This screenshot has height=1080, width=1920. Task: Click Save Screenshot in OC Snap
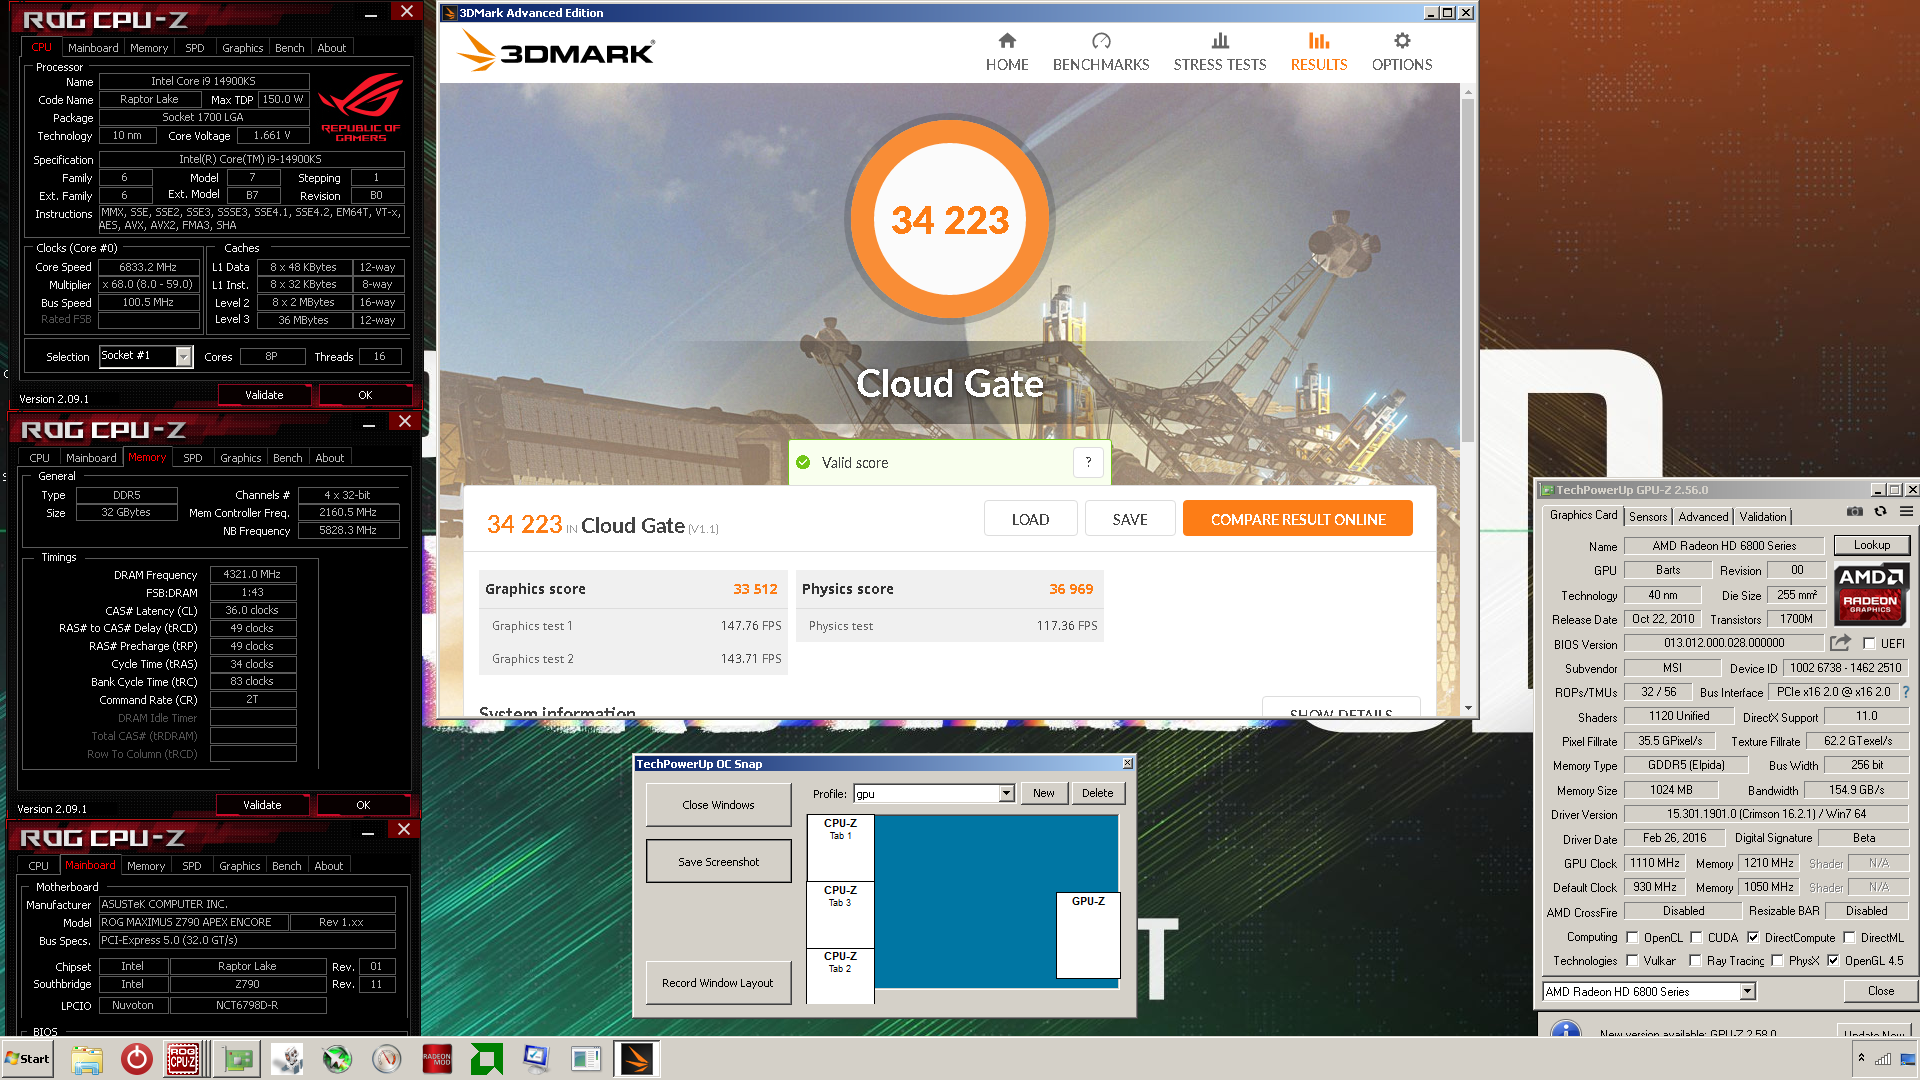coord(718,862)
